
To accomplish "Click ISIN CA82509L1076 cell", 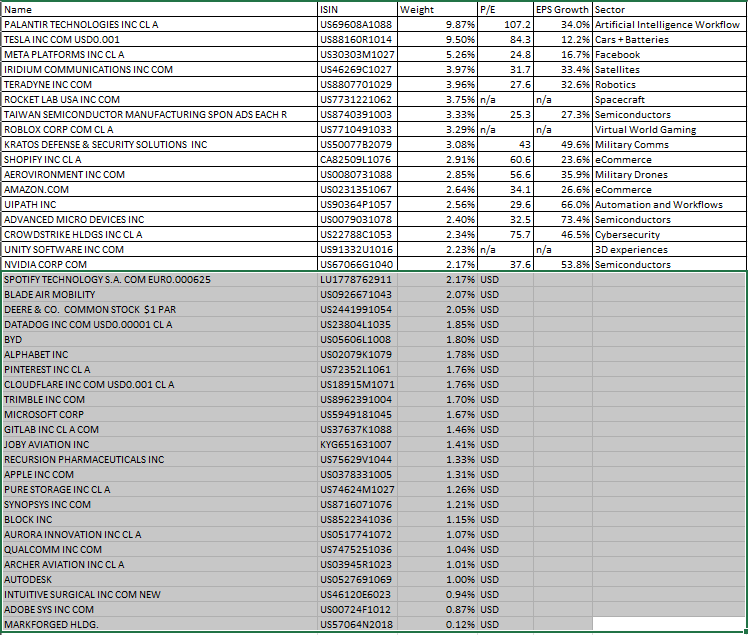I will 357,159.
